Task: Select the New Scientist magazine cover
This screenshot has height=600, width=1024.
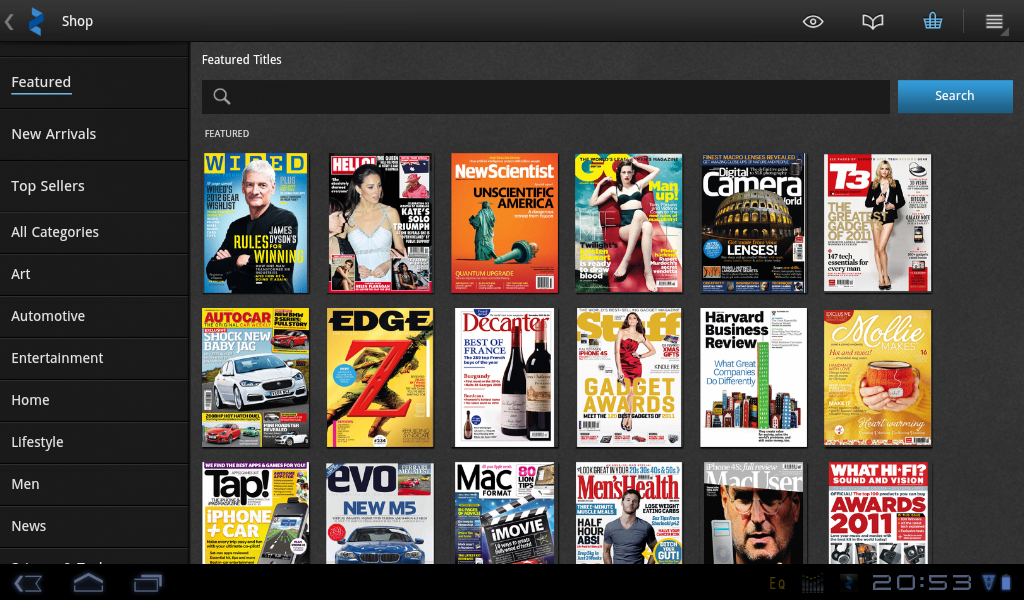Action: tap(505, 223)
